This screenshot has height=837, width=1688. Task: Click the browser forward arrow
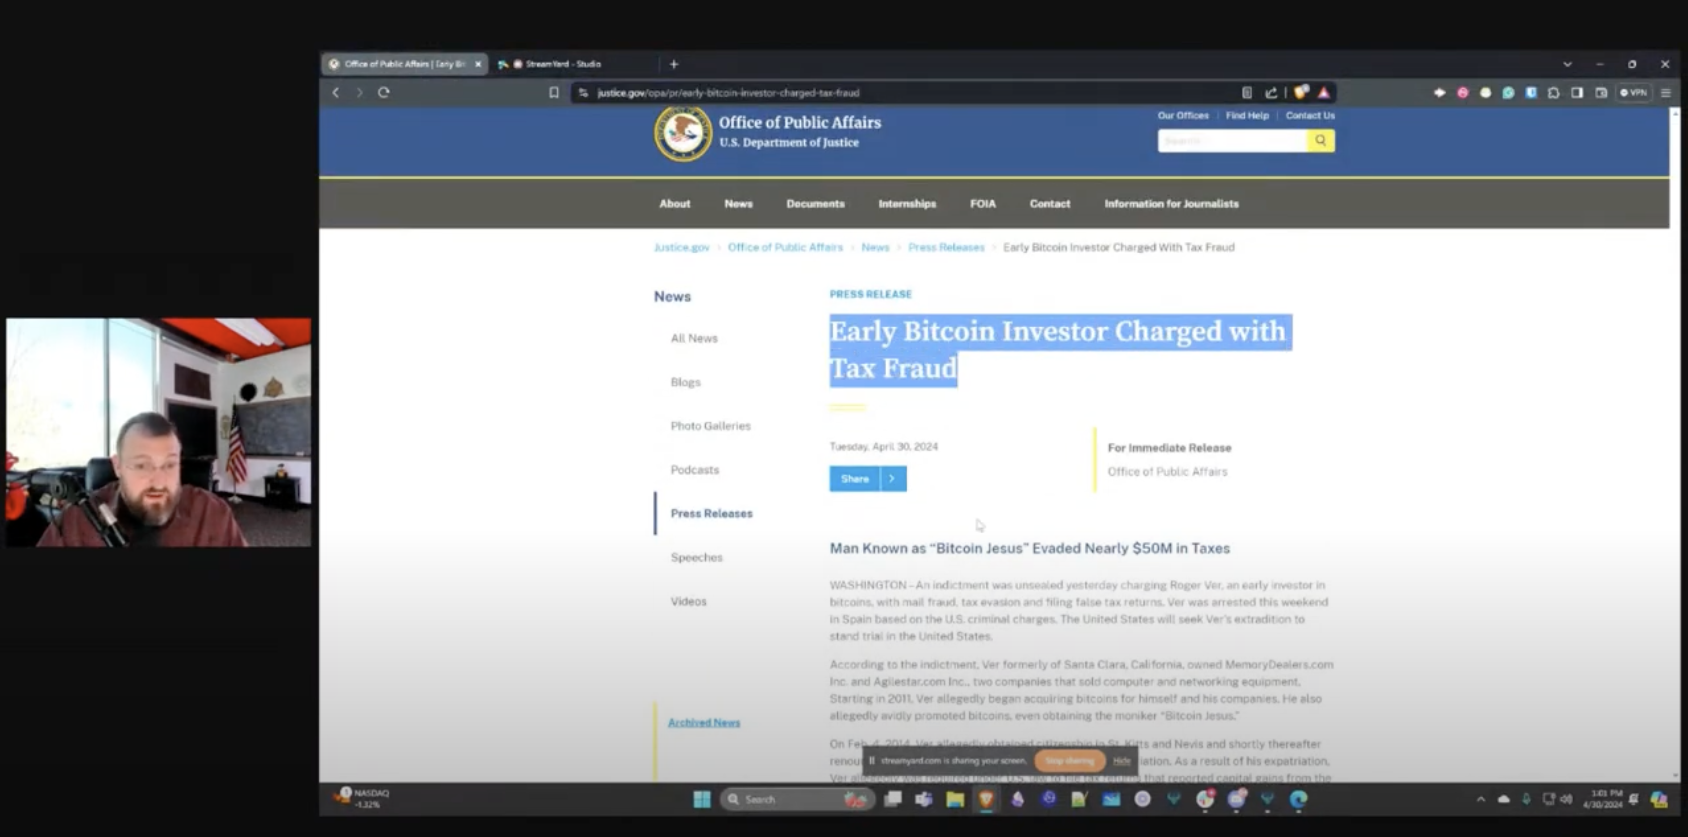359,92
